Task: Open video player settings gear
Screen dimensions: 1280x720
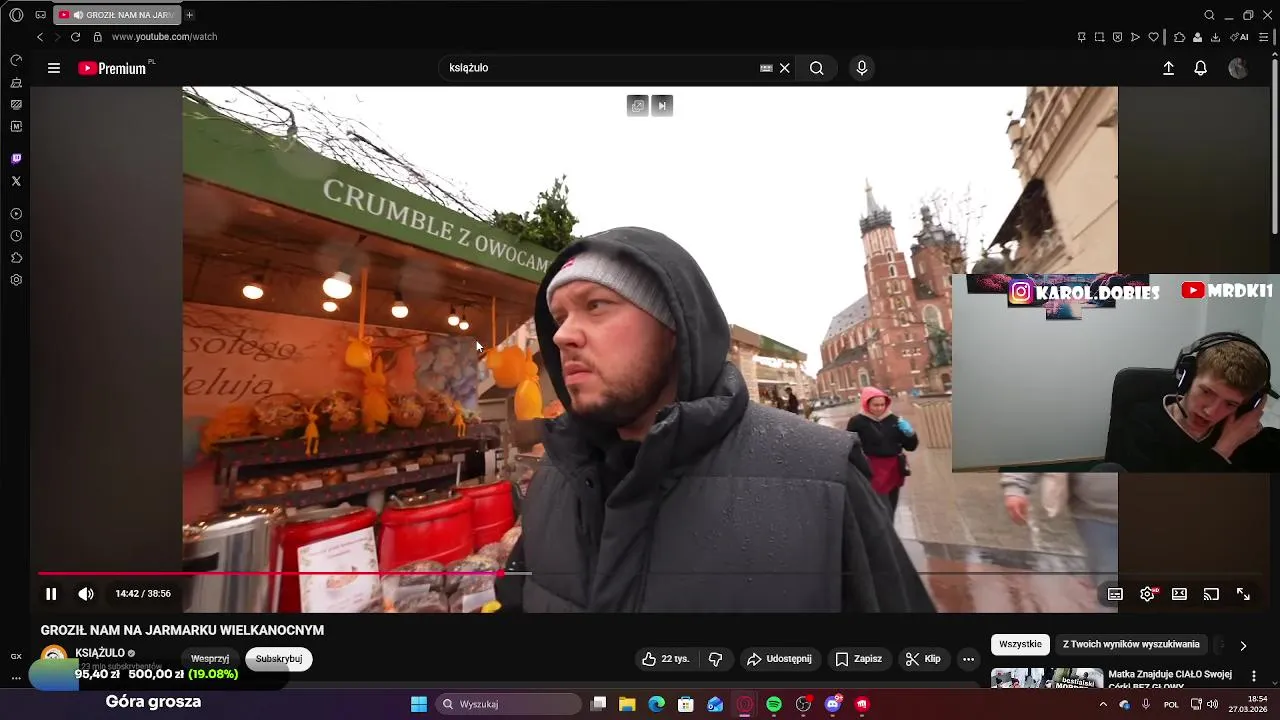Action: tap(1147, 594)
